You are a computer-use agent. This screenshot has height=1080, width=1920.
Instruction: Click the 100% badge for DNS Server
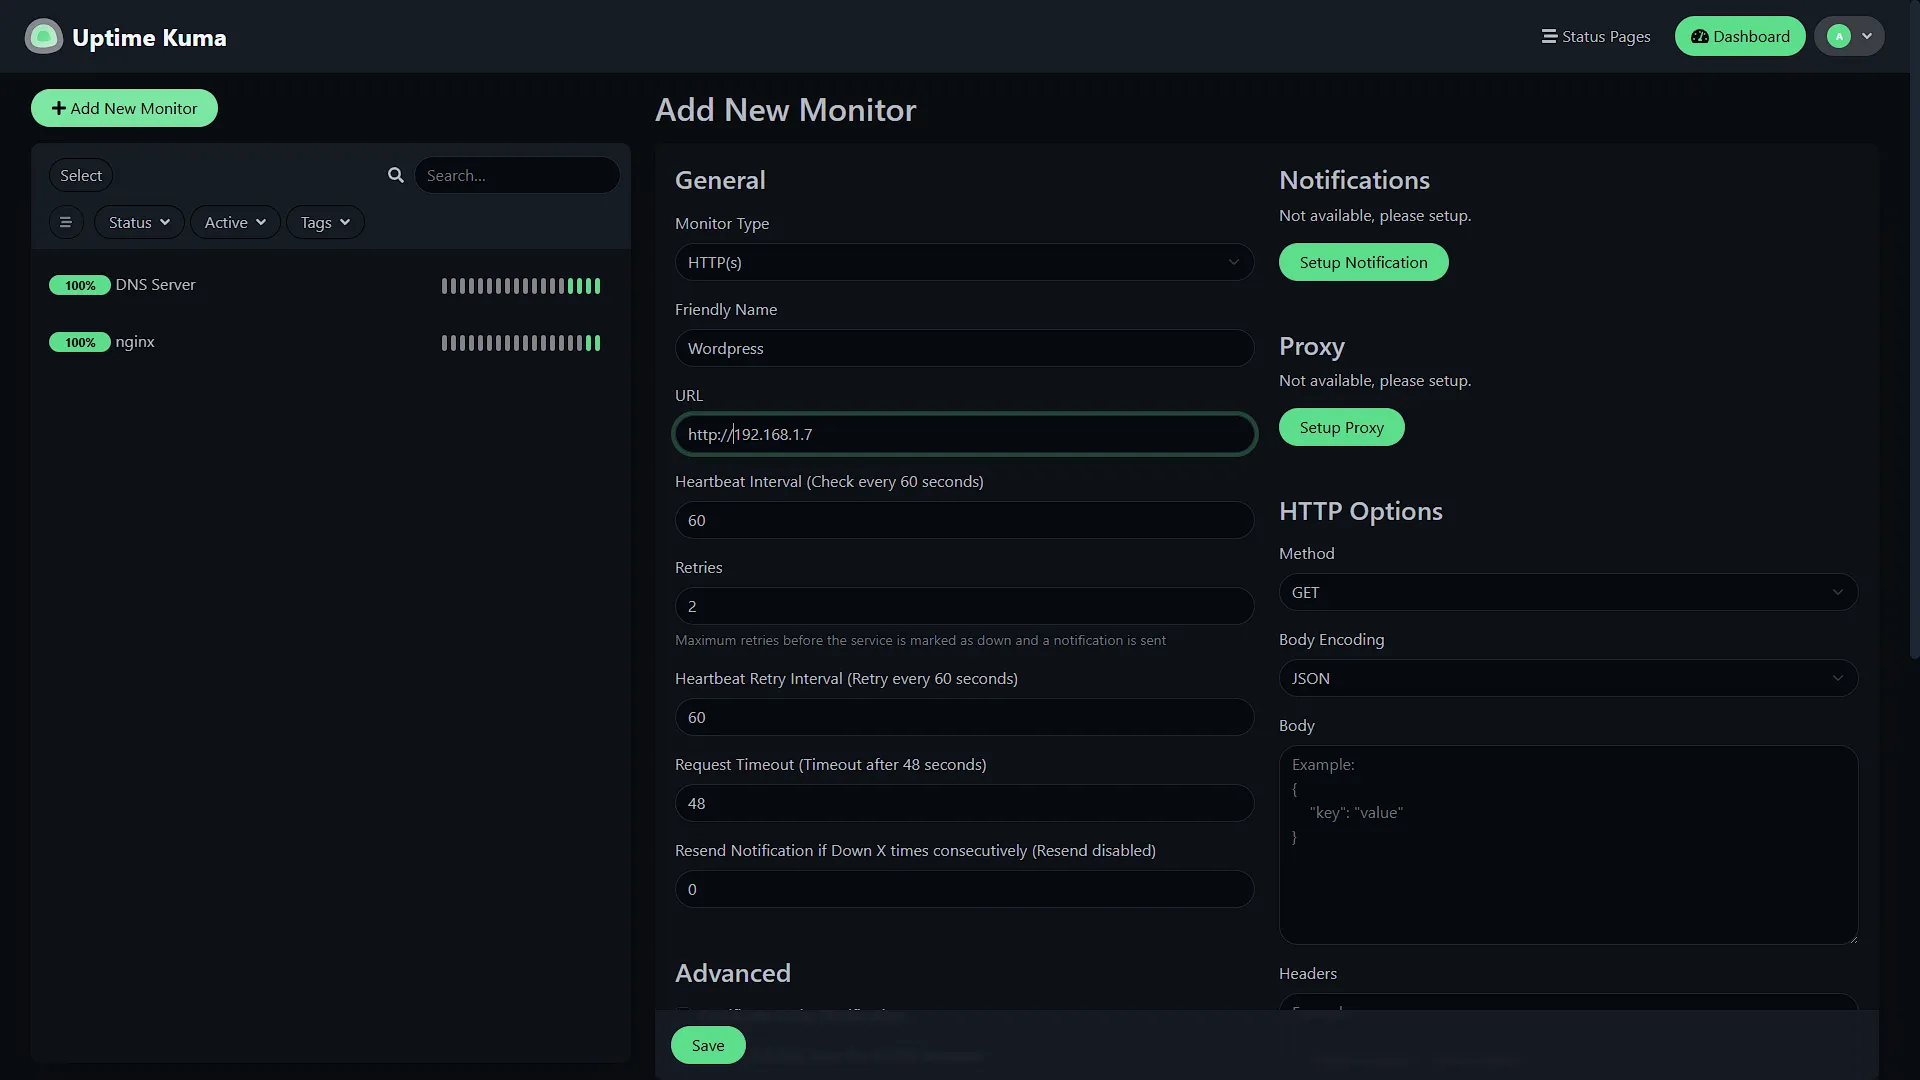(80, 285)
